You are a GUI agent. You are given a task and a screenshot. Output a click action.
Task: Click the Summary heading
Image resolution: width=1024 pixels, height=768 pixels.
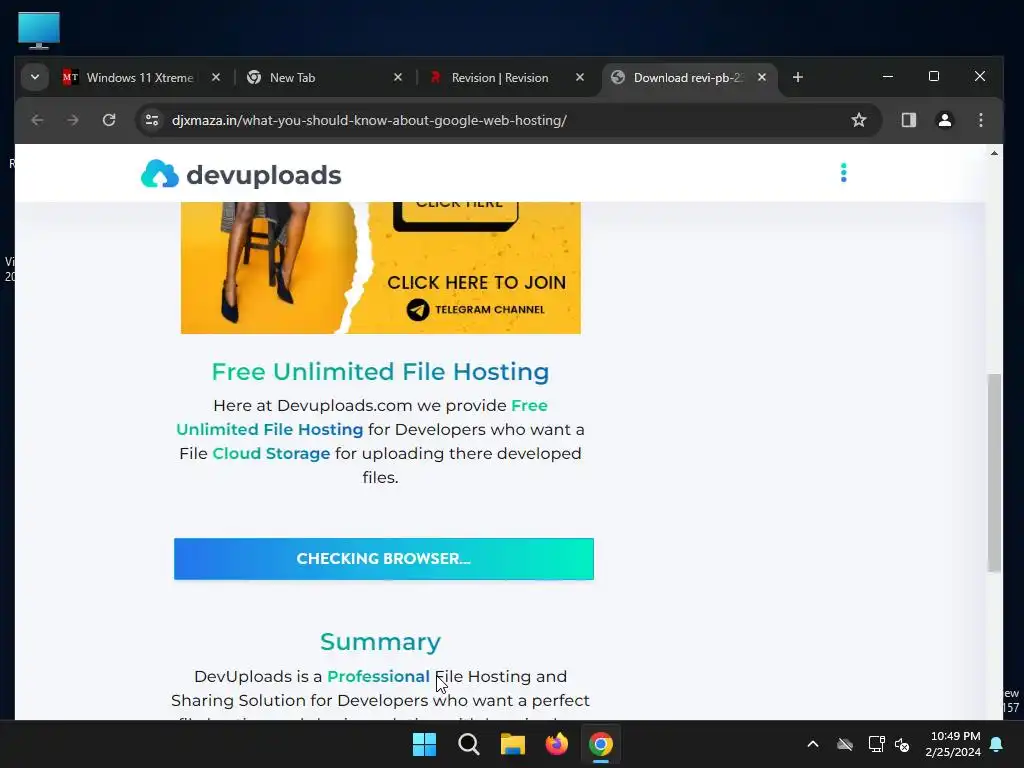pyautogui.click(x=380, y=642)
